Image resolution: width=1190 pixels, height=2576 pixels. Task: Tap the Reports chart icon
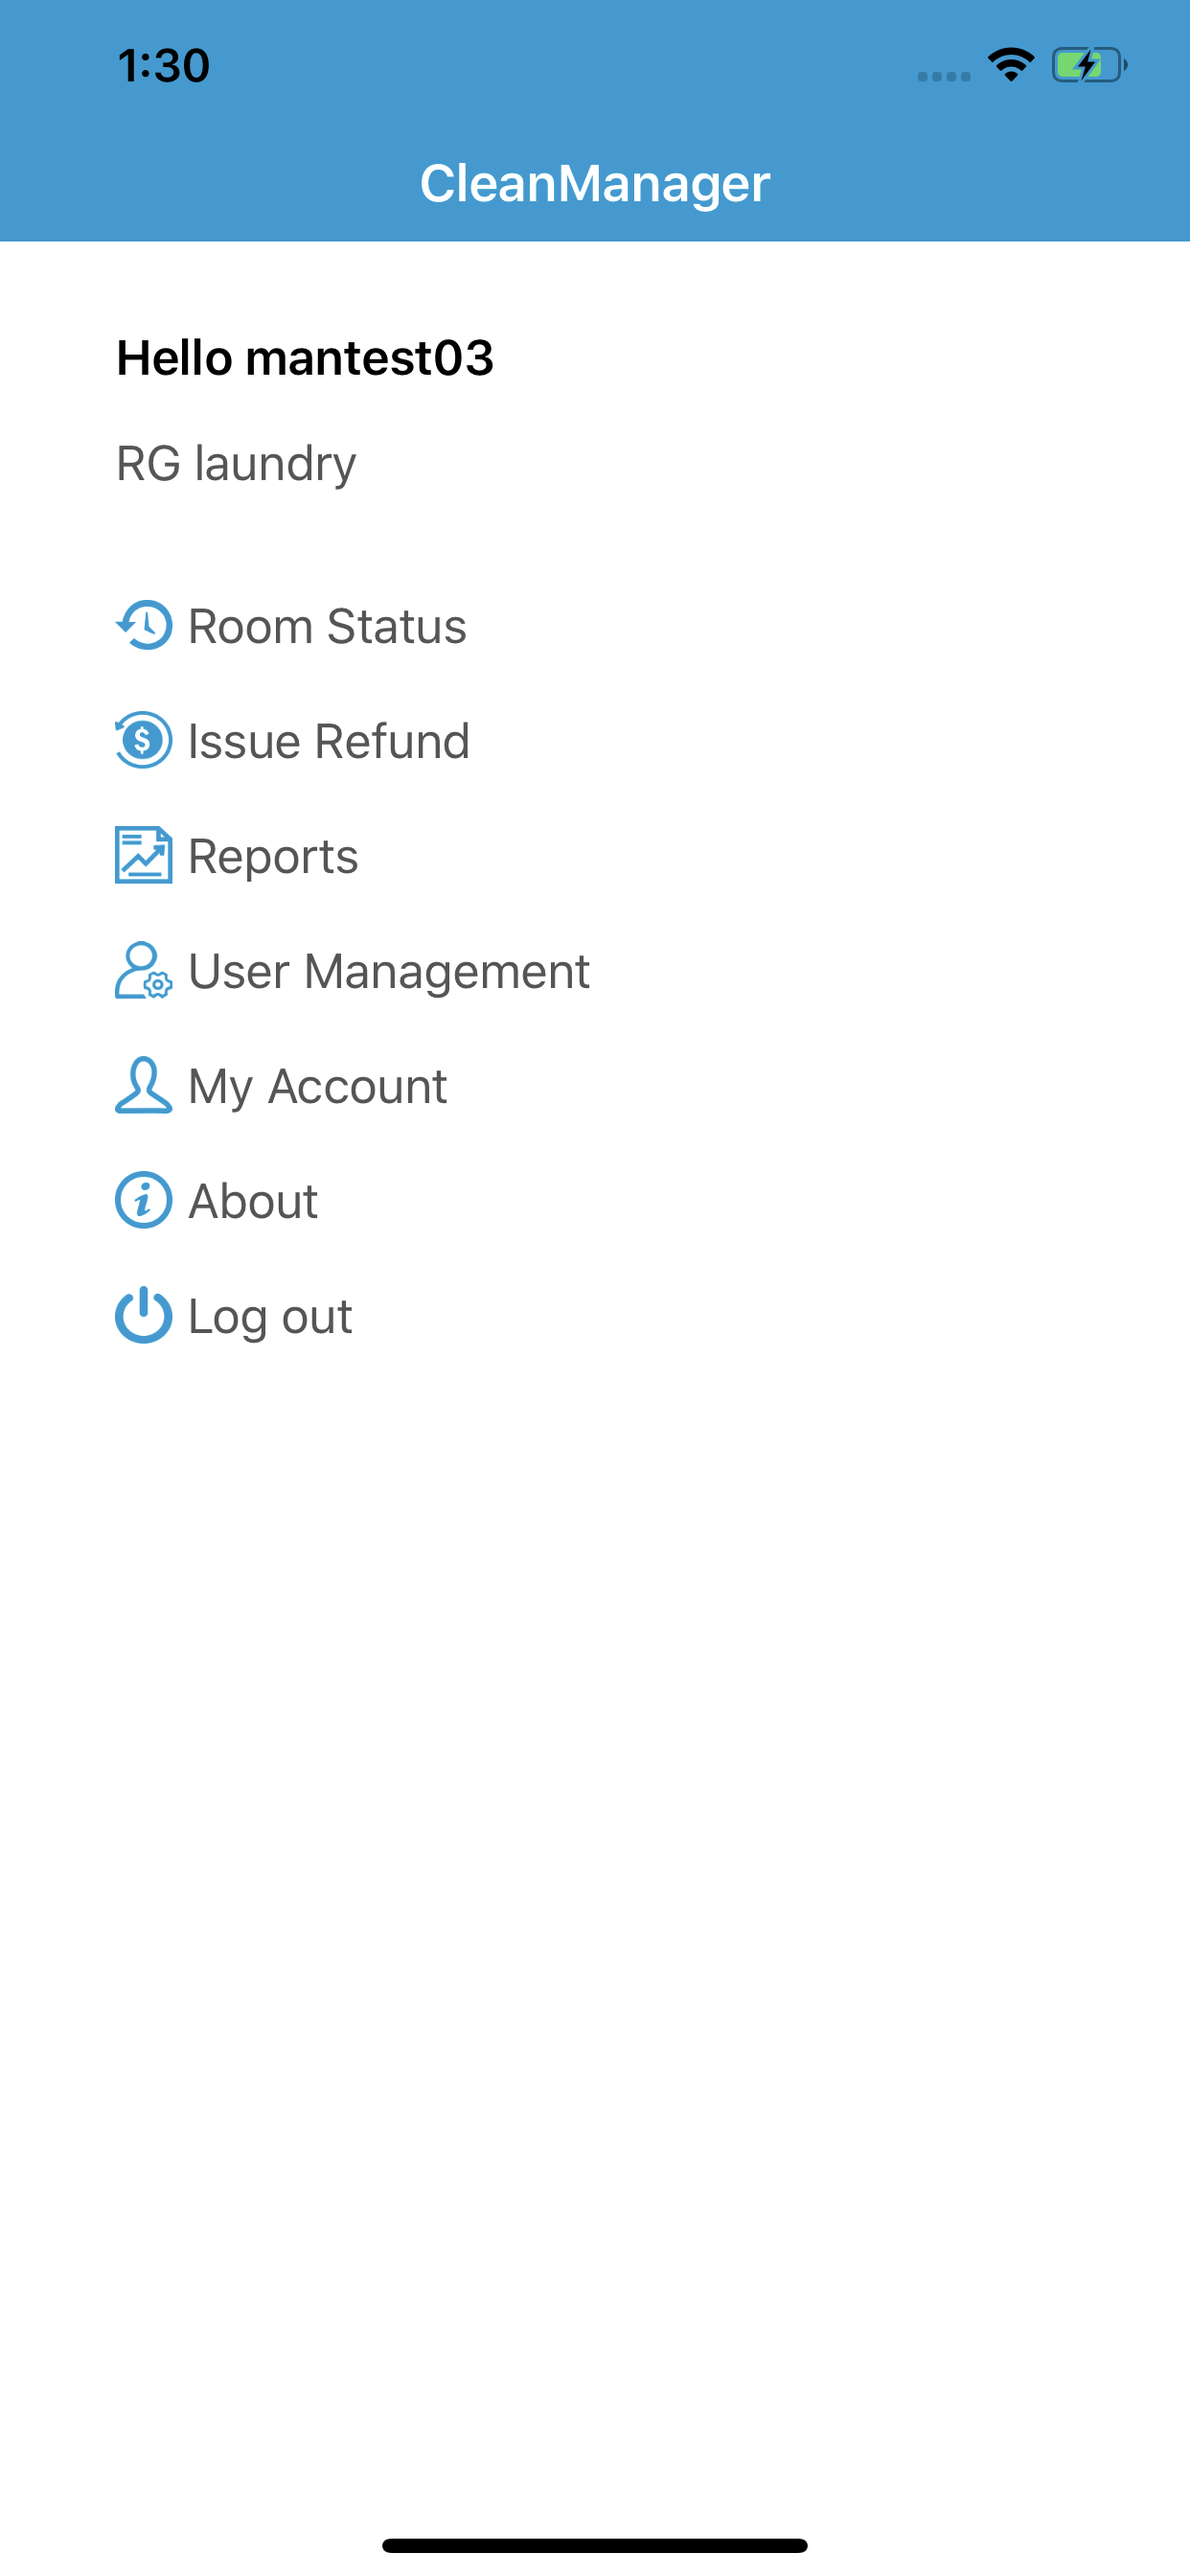(x=144, y=856)
